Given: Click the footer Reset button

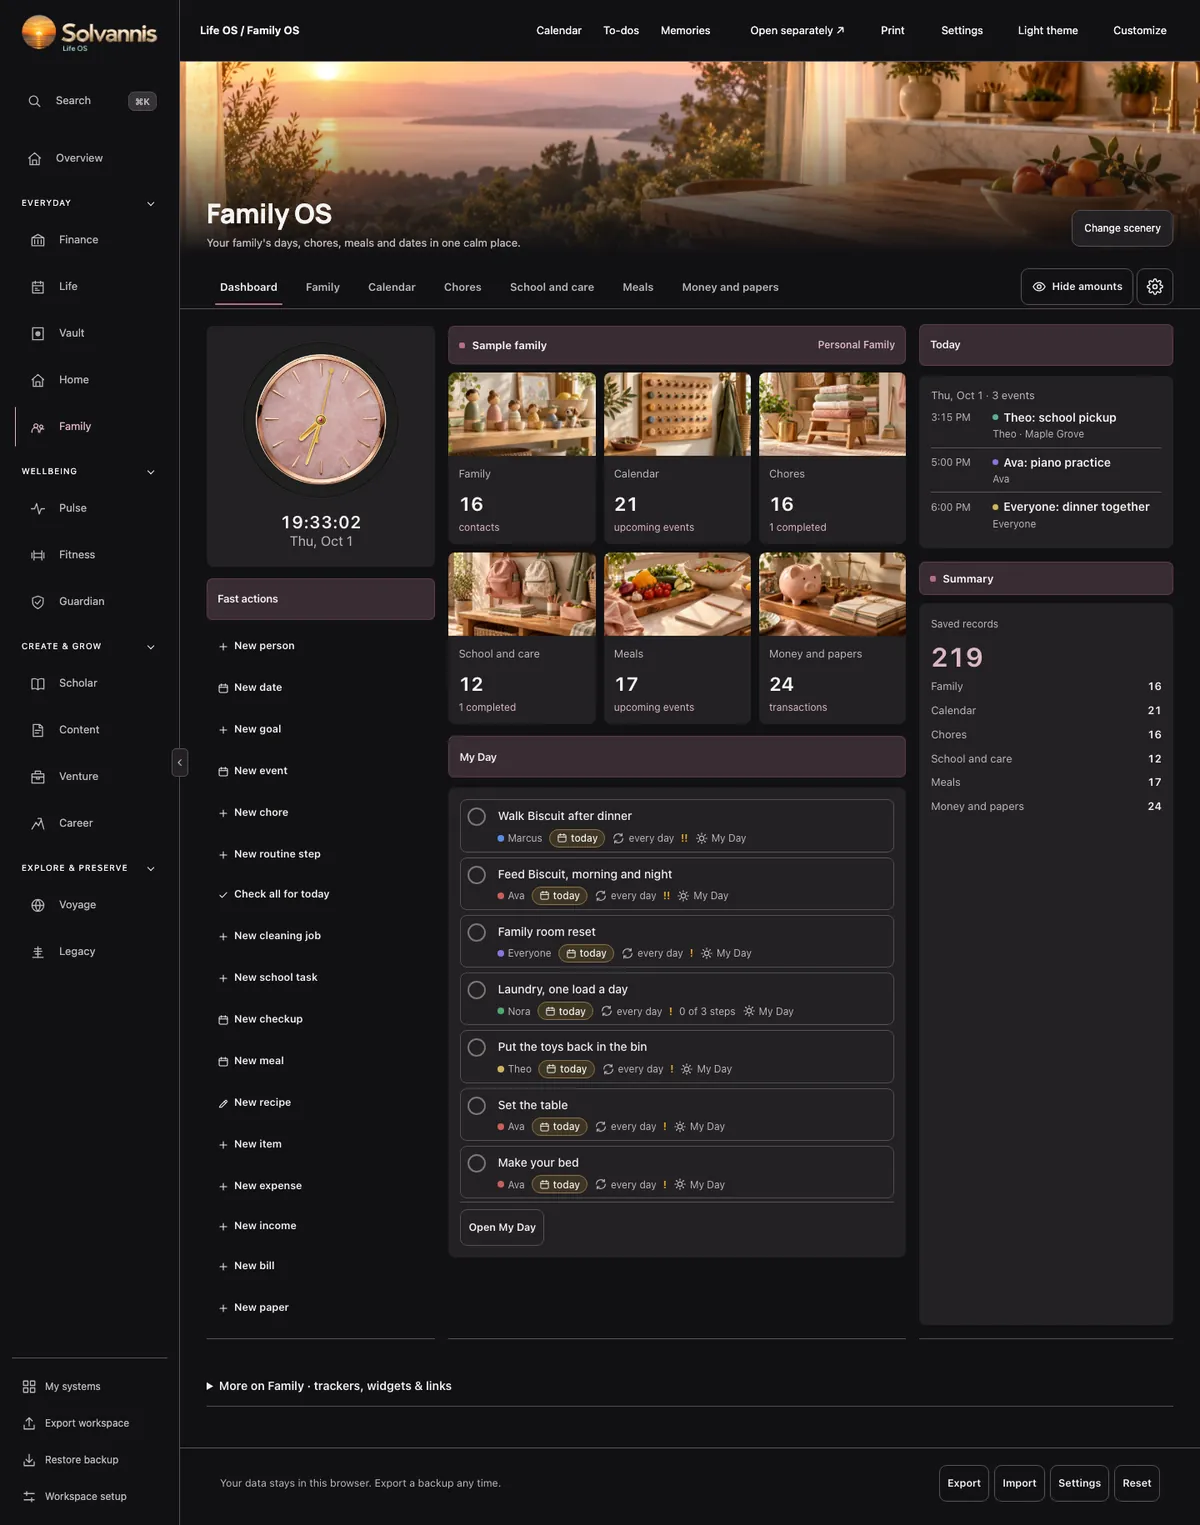Looking at the screenshot, I should [x=1136, y=1483].
